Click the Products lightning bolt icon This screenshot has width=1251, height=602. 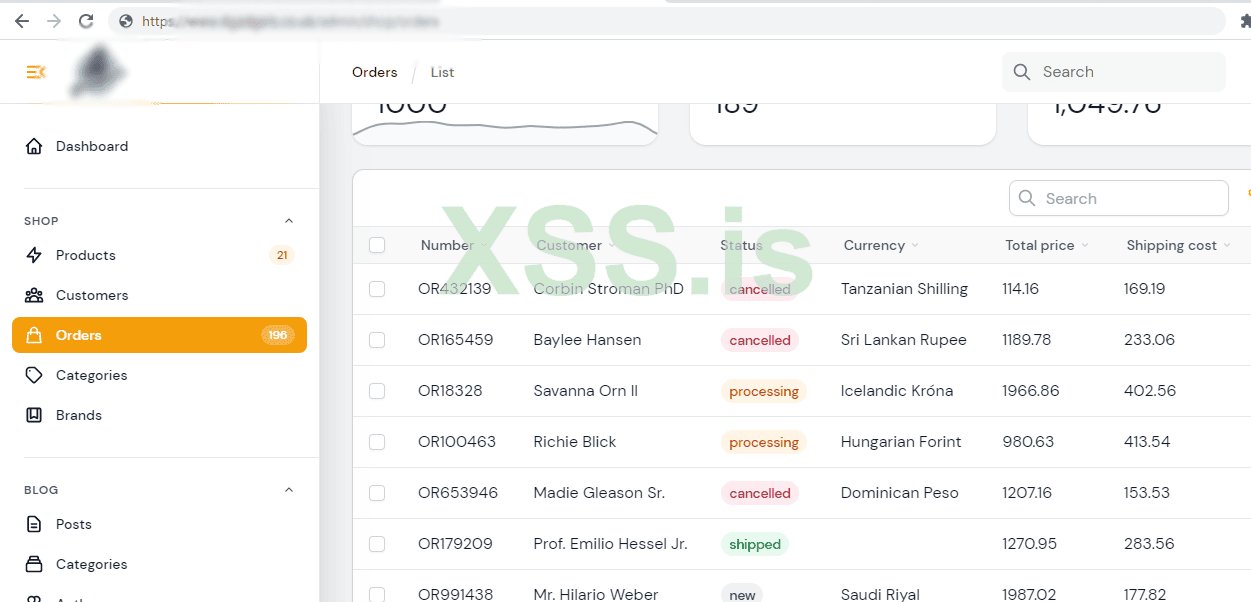click(x=34, y=255)
